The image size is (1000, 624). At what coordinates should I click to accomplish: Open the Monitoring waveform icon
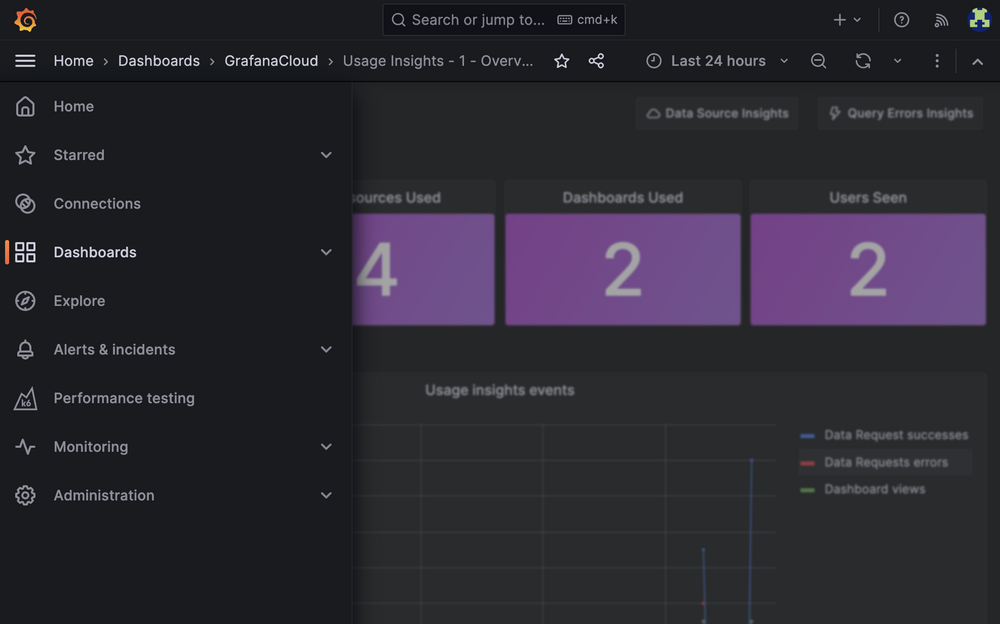click(x=25, y=447)
